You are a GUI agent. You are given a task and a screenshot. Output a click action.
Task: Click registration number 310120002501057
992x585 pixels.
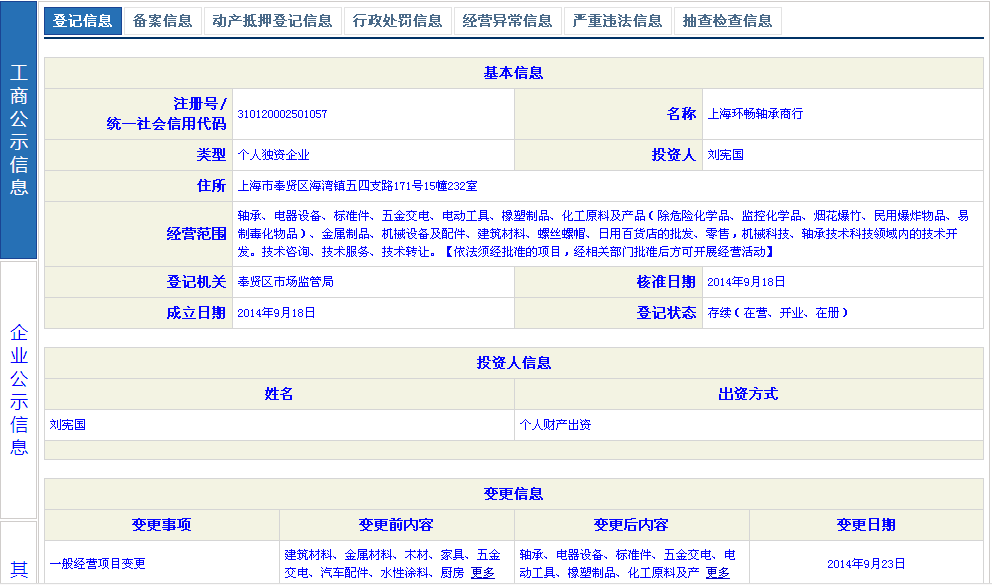click(x=282, y=114)
